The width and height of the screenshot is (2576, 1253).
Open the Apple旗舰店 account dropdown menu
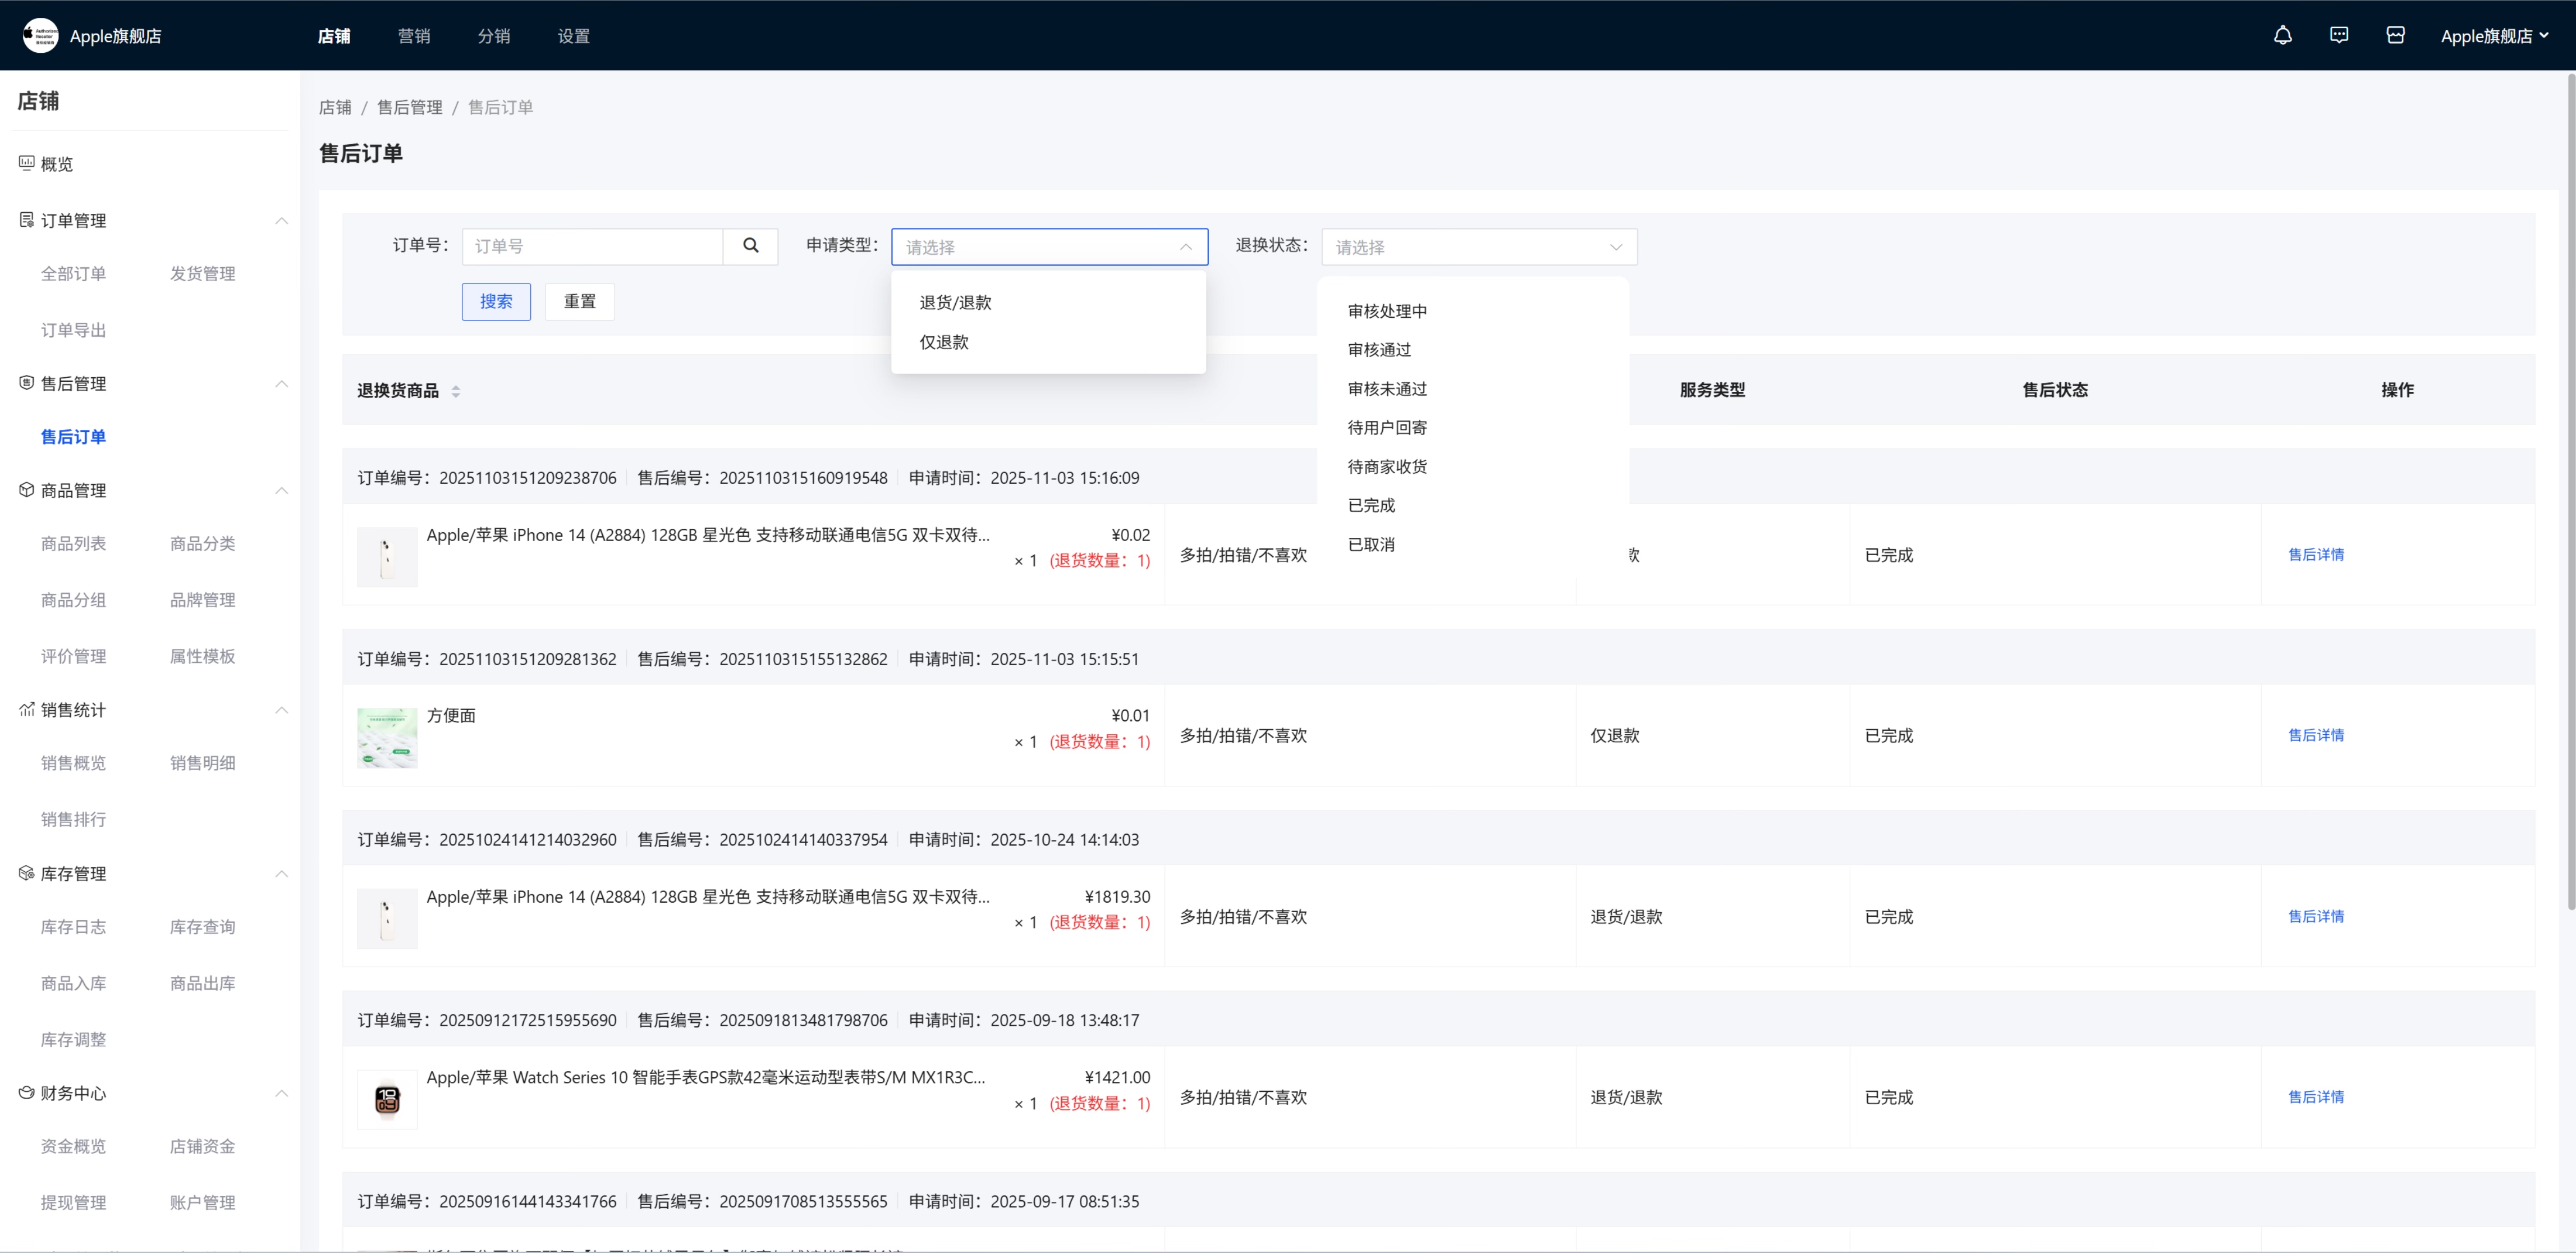[x=2494, y=36]
